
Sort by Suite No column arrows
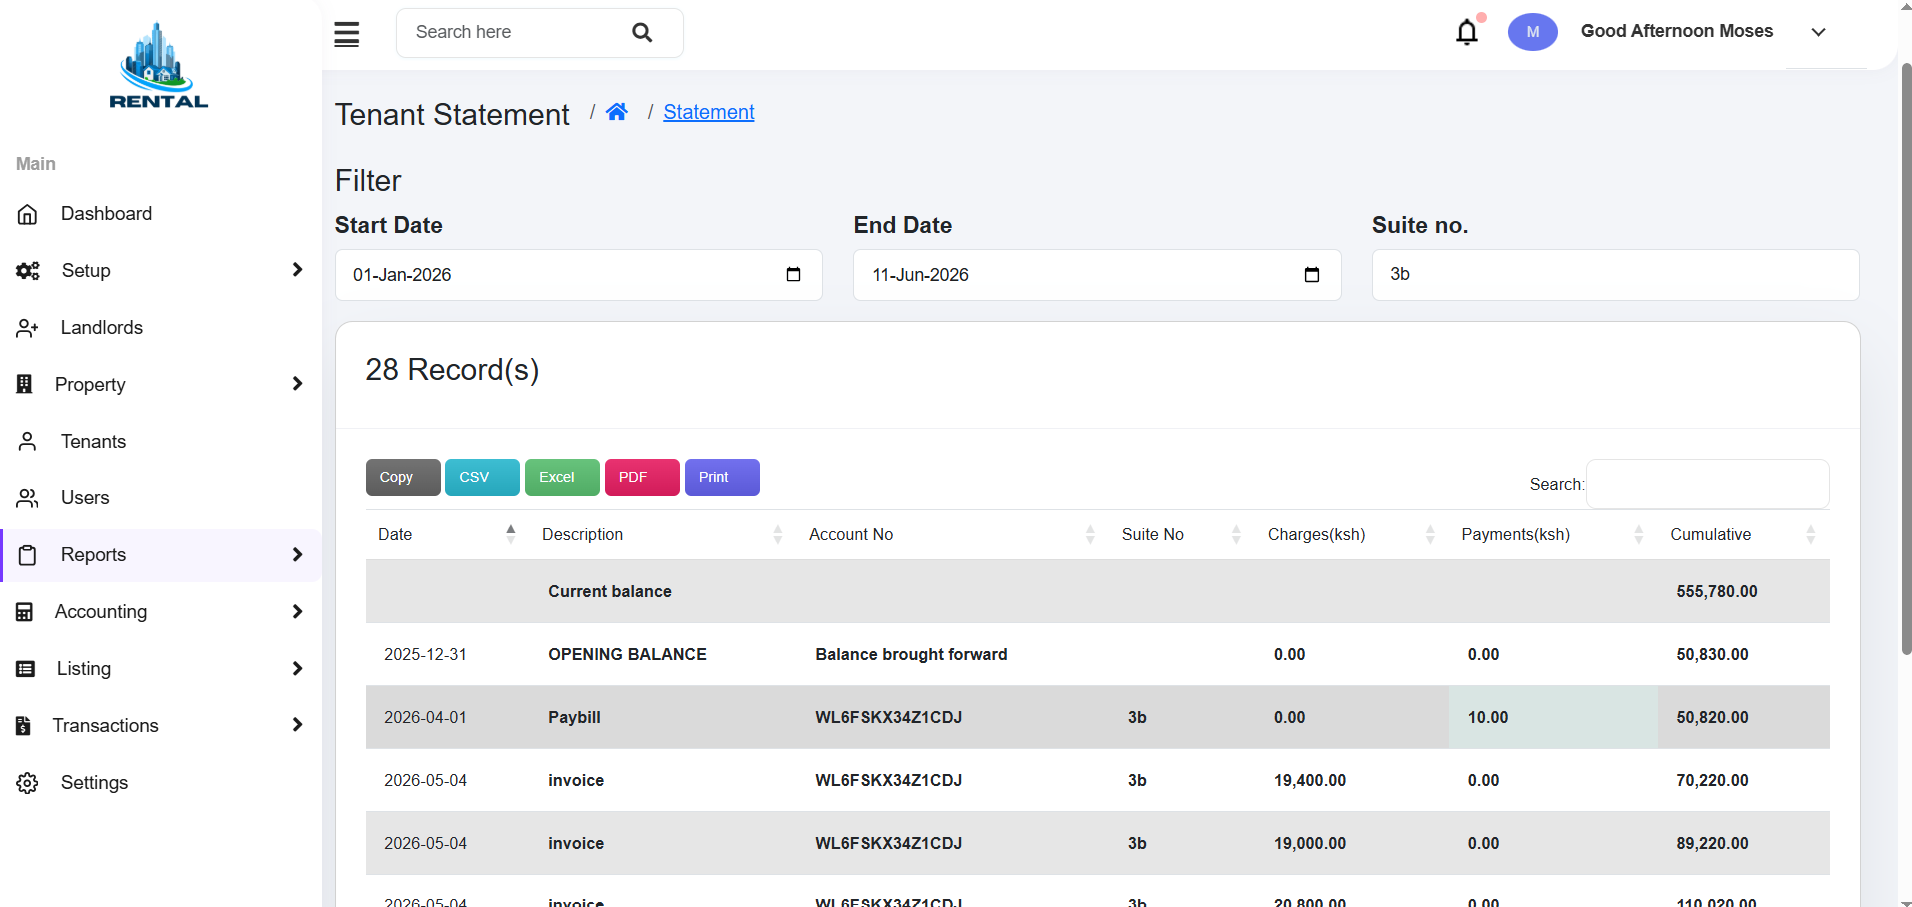[1236, 534]
